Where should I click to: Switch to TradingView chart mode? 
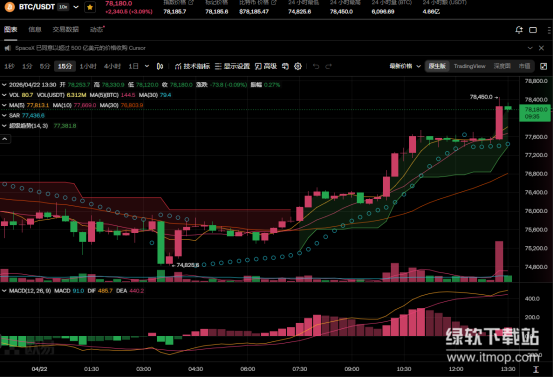pyautogui.click(x=470, y=66)
